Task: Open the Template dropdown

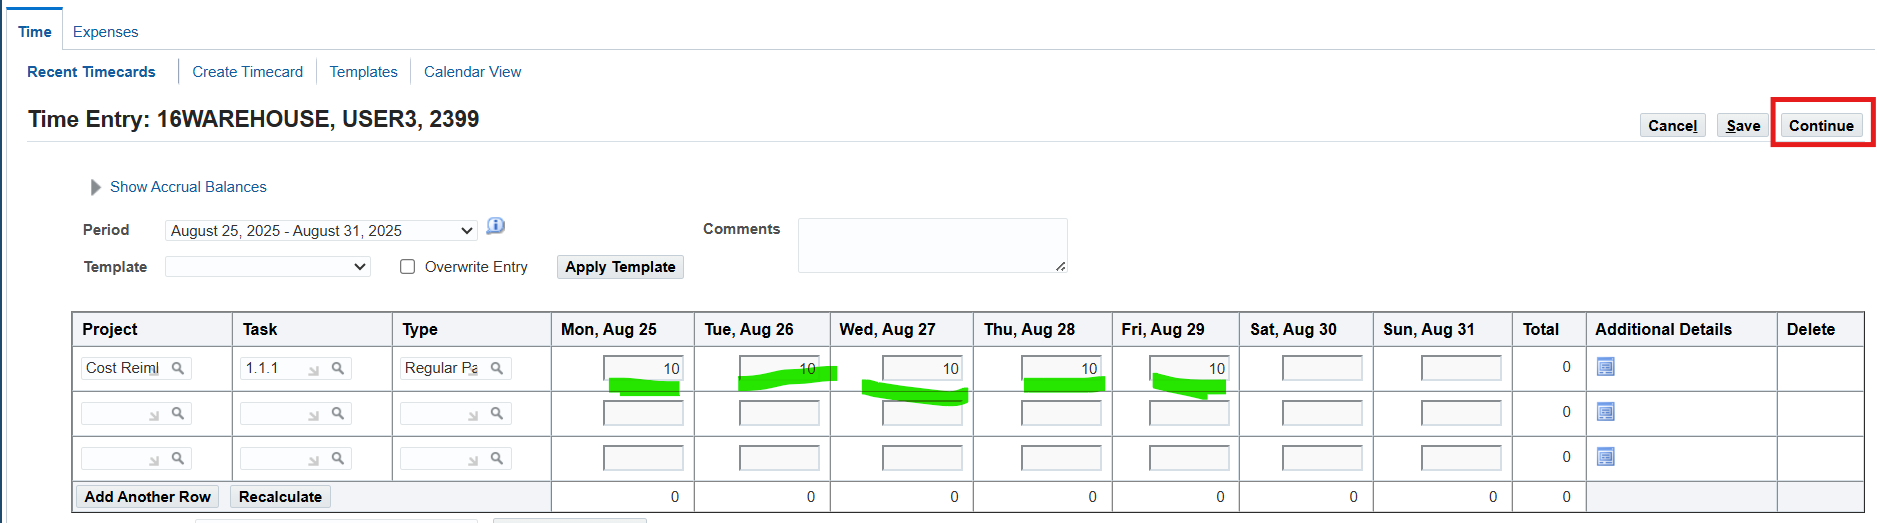Action: click(268, 267)
